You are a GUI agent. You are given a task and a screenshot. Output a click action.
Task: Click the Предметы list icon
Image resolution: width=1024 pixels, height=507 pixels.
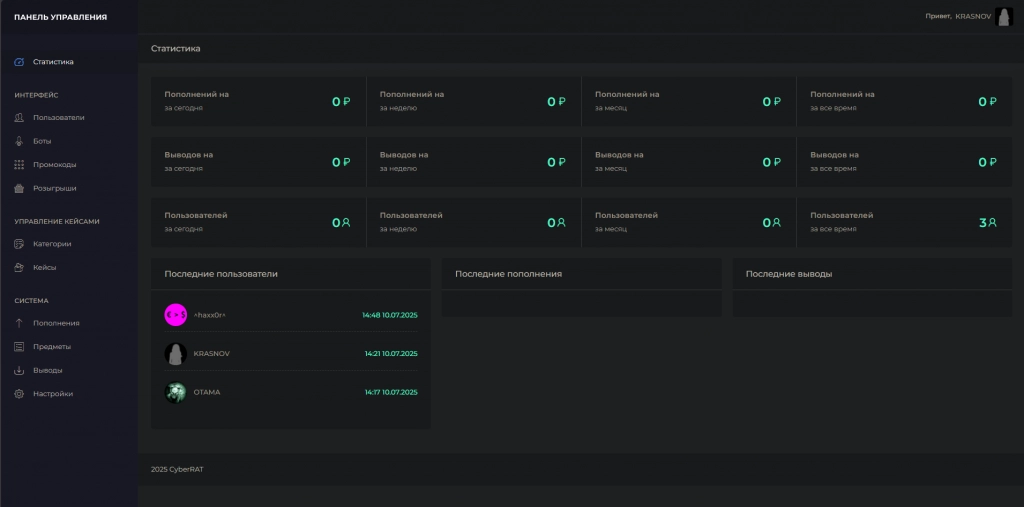point(19,347)
